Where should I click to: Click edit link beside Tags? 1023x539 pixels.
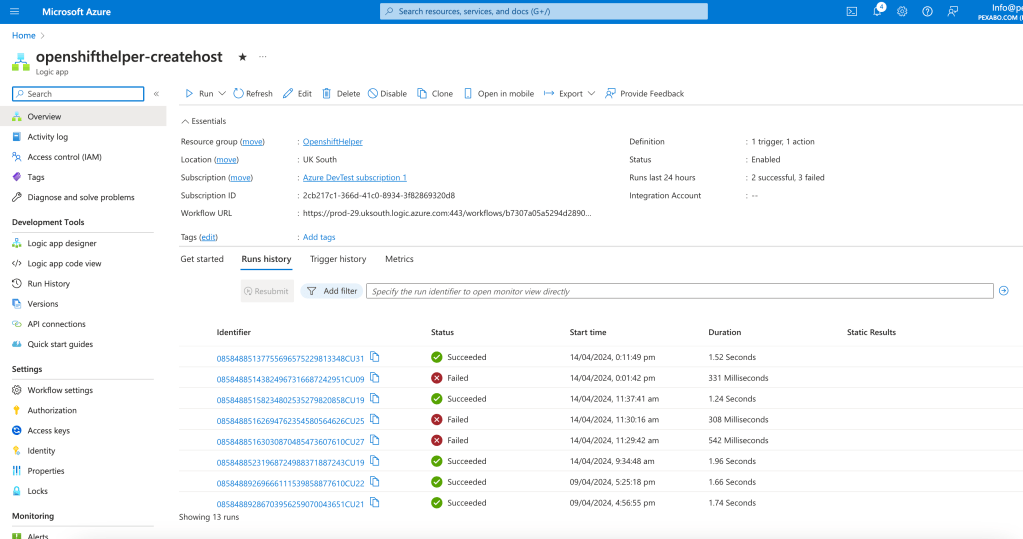coord(209,238)
